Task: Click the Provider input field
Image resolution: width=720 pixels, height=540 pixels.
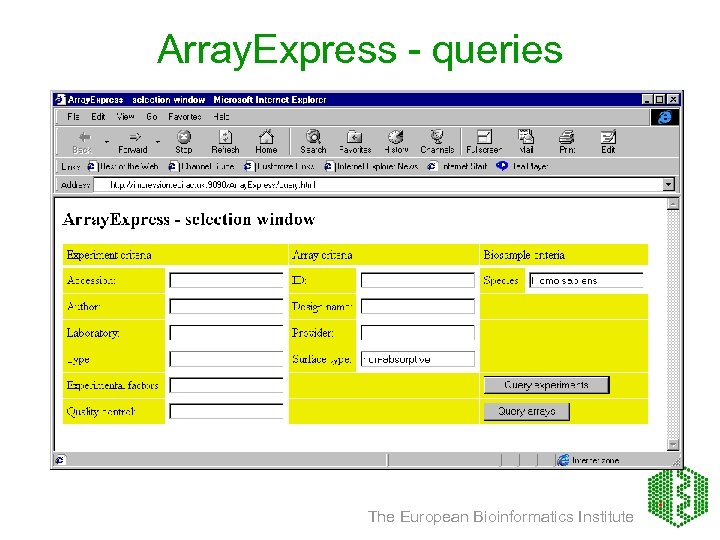Action: click(x=418, y=333)
